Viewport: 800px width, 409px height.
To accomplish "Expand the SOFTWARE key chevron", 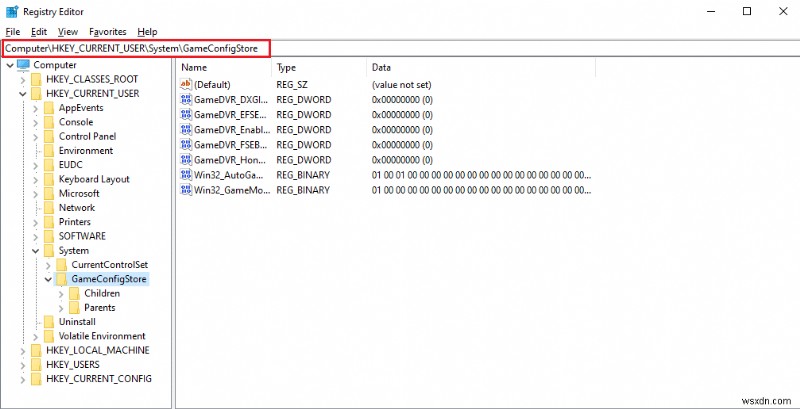I will (35, 237).
